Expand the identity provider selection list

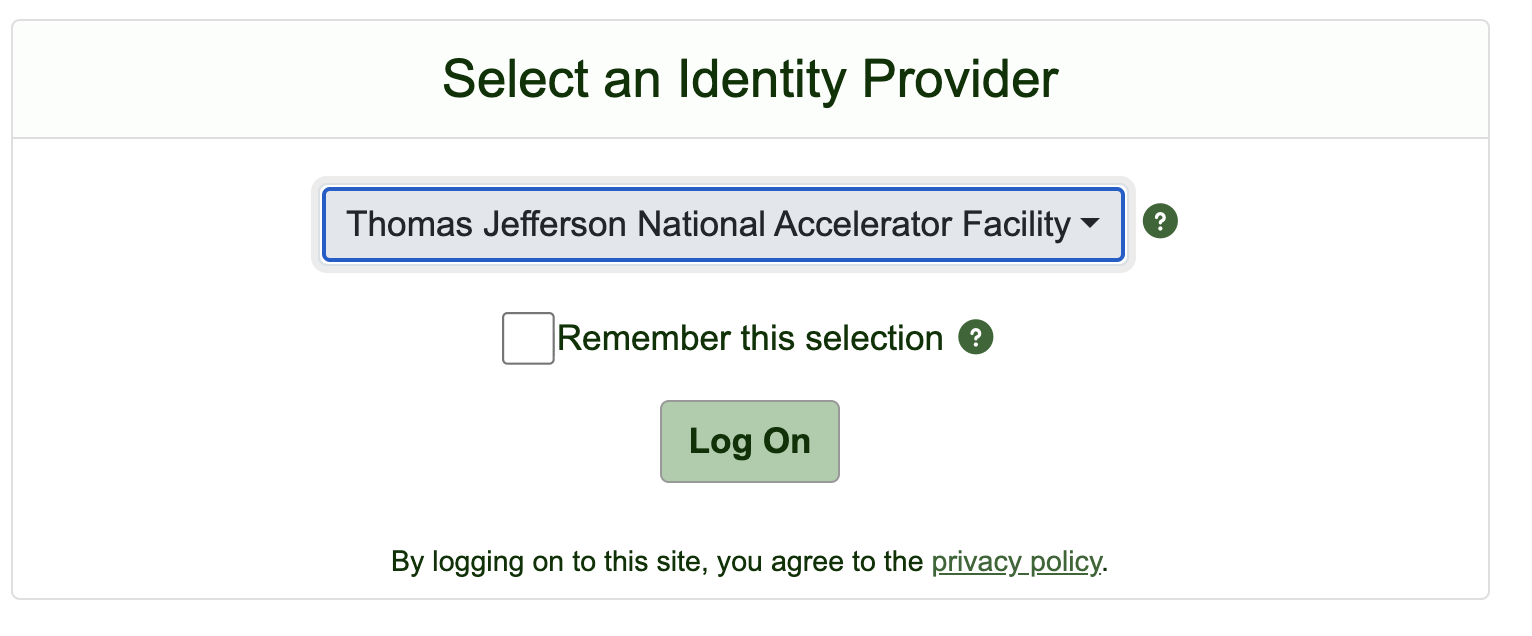pos(722,224)
